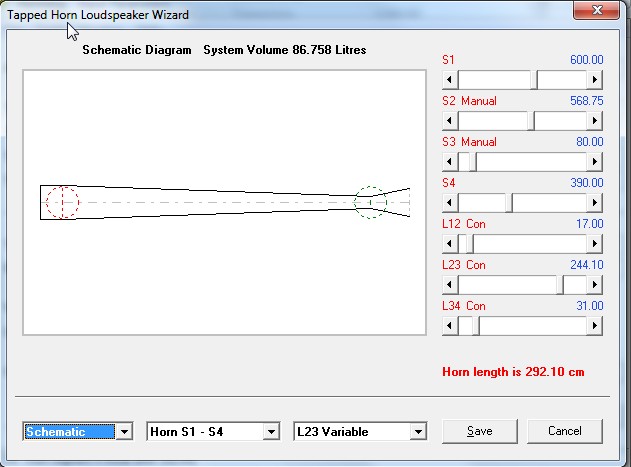Click the Schematic Diagram heading
Screen dimensions: 631x467
tap(137, 50)
